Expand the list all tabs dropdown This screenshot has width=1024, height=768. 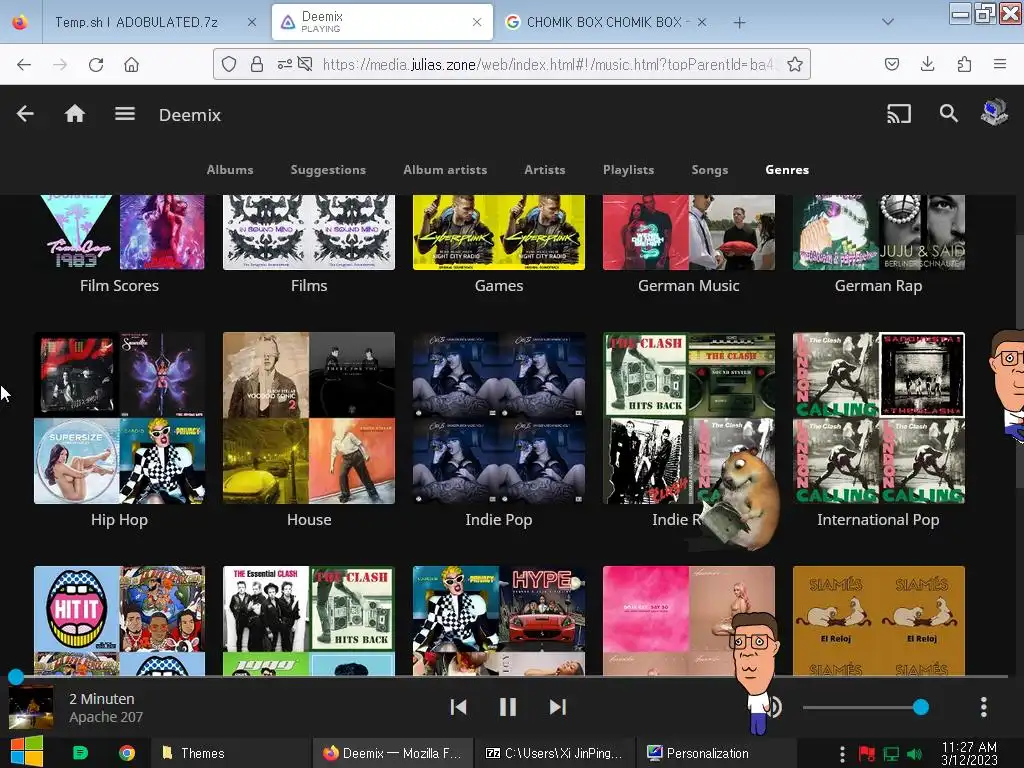click(x=888, y=22)
